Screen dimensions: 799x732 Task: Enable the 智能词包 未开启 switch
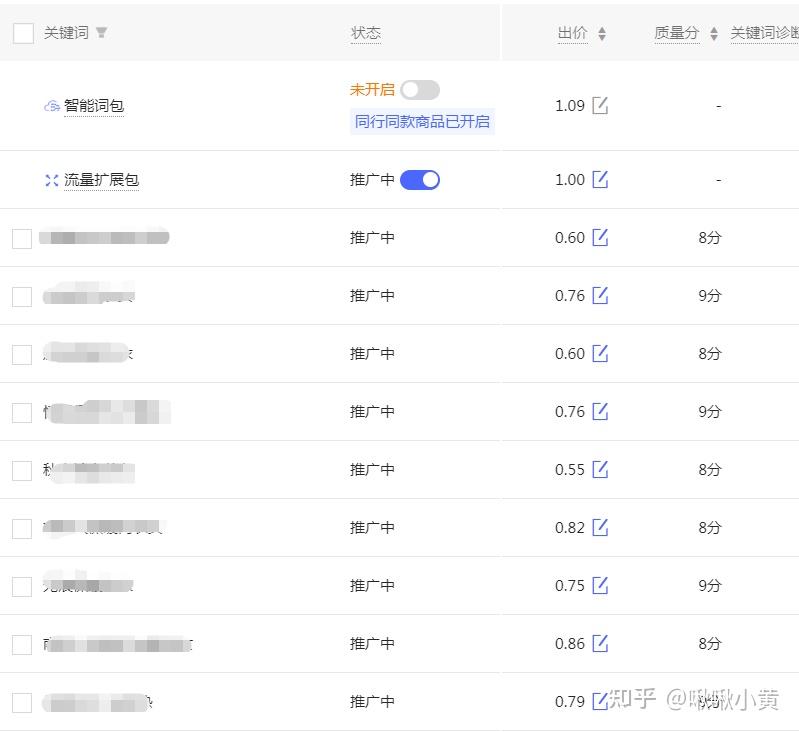click(x=420, y=90)
